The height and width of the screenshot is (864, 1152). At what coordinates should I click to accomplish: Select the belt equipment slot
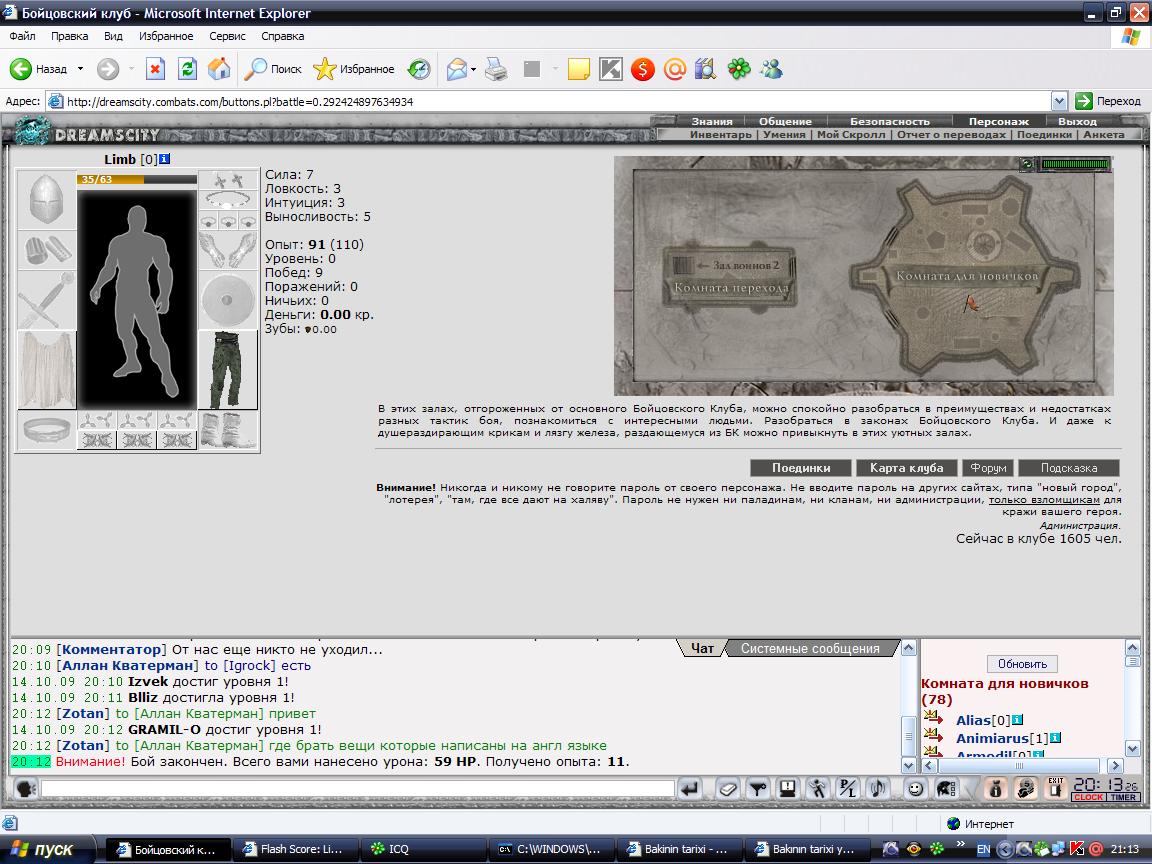[x=46, y=430]
